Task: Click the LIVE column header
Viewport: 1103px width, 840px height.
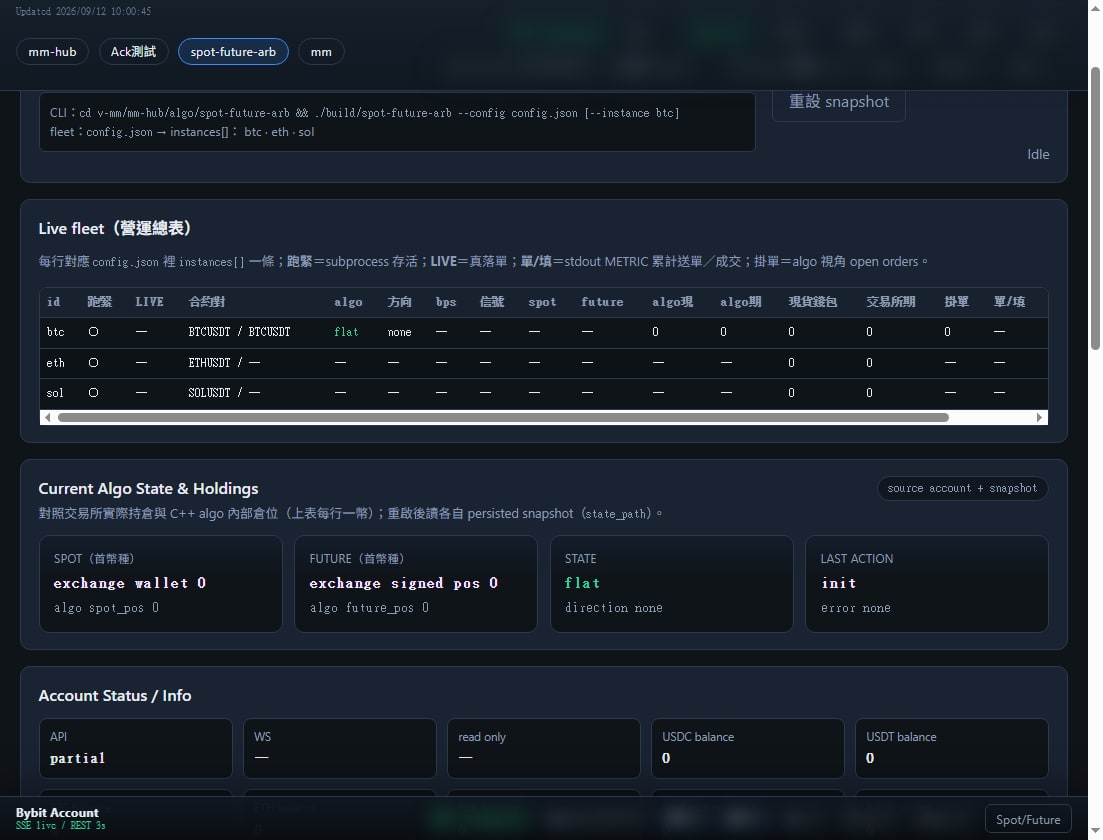Action: tap(149, 302)
